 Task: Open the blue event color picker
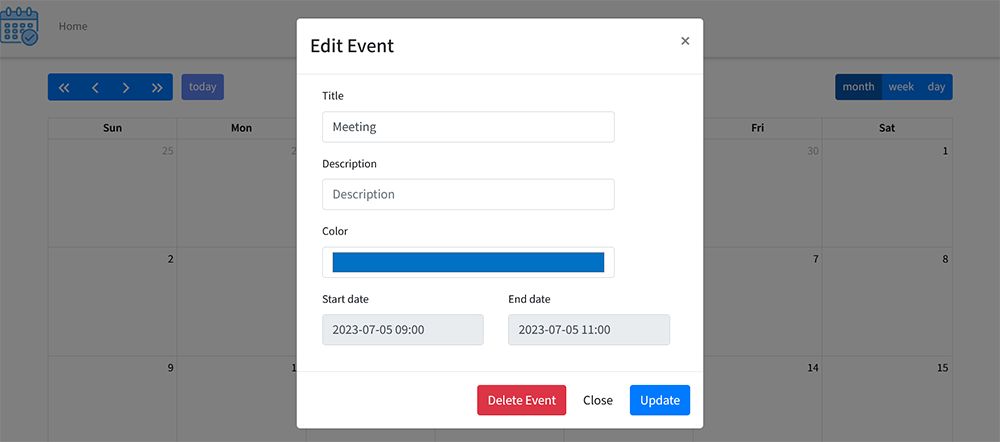tap(468, 262)
